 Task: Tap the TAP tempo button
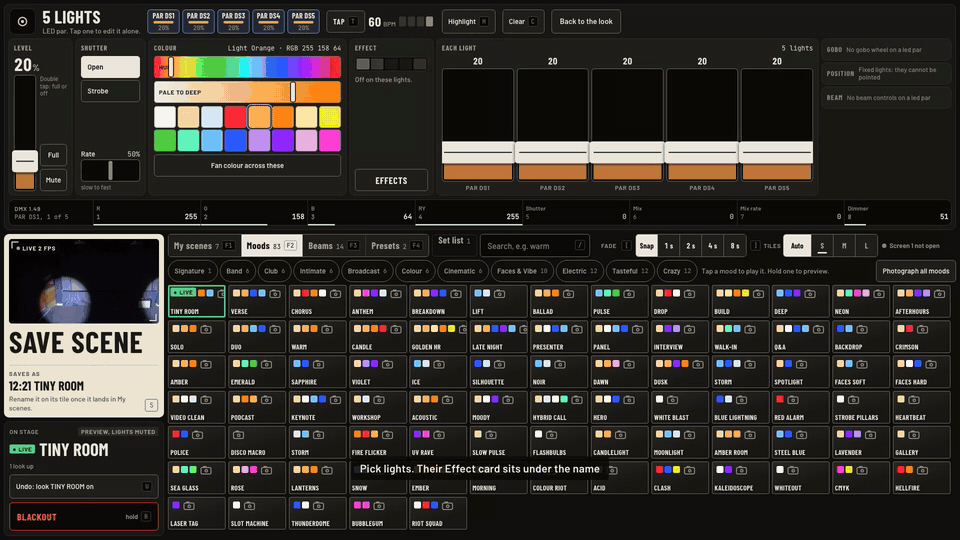coord(345,21)
